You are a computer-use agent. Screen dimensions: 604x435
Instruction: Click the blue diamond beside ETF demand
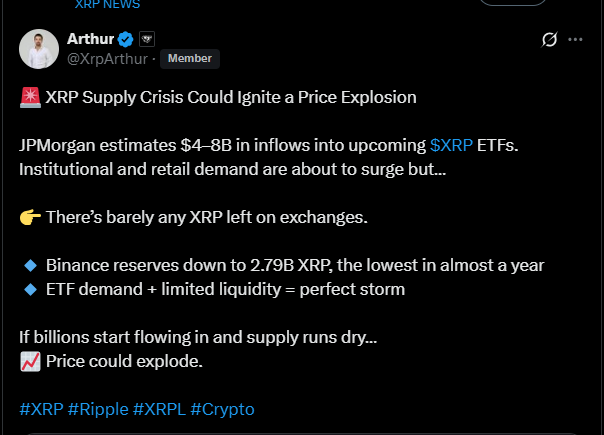[x=29, y=290]
